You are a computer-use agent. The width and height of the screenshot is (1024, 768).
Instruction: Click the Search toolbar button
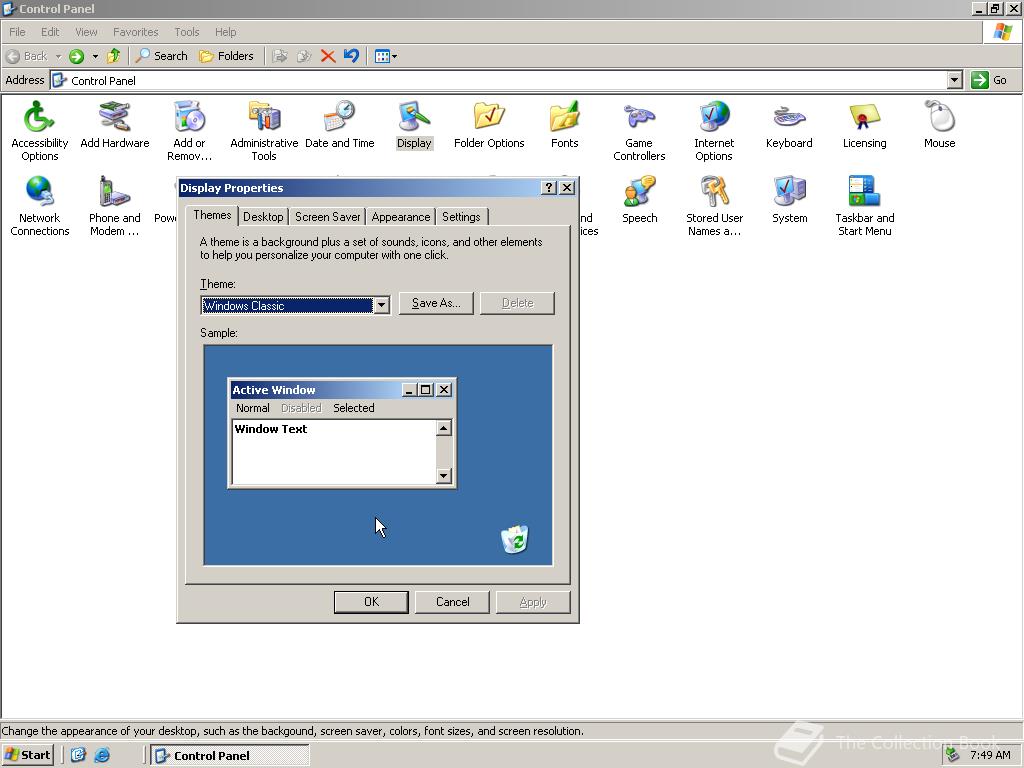pyautogui.click(x=161, y=56)
